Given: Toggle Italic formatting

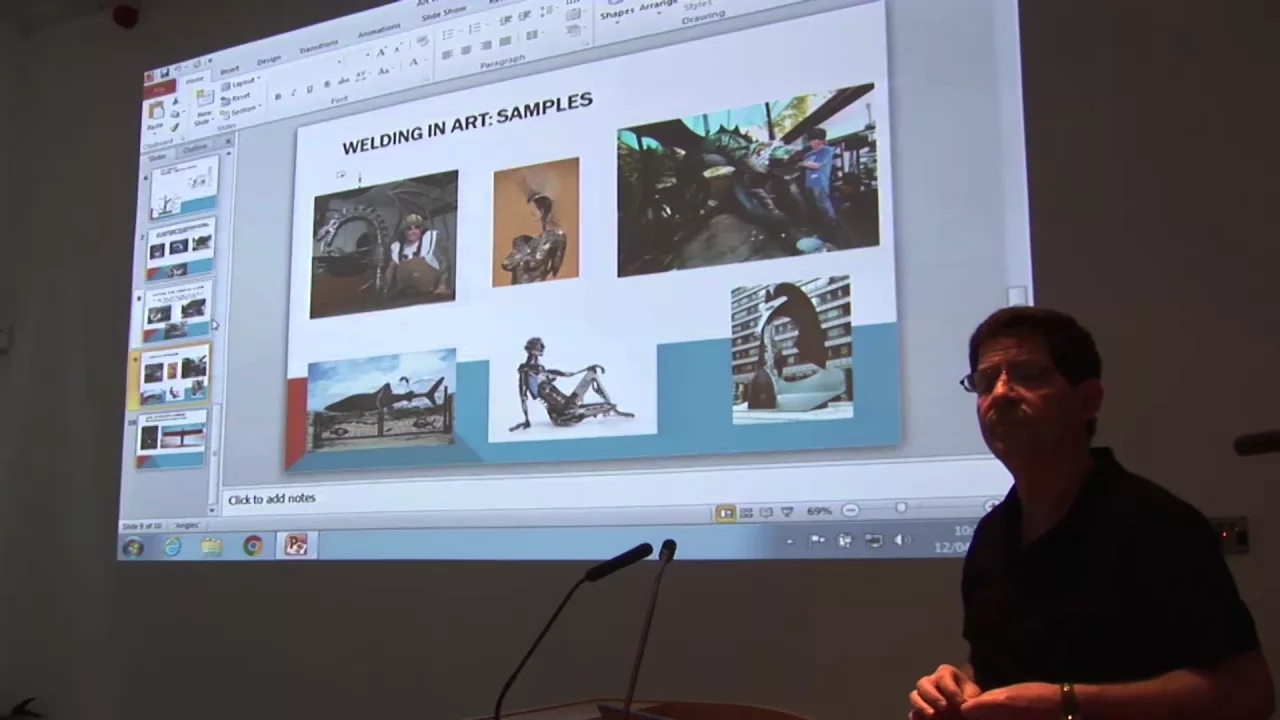Looking at the screenshot, I should (293, 92).
